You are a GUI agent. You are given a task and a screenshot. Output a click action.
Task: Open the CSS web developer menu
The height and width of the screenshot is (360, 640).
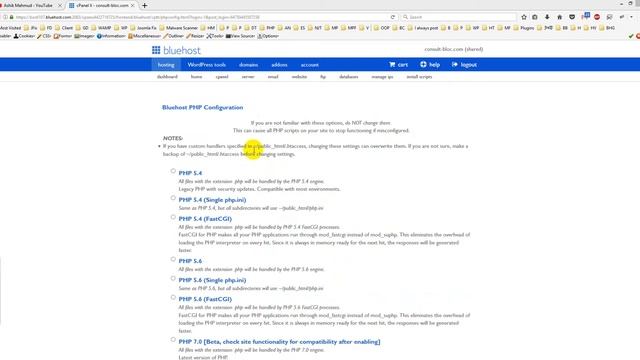coord(44,36)
